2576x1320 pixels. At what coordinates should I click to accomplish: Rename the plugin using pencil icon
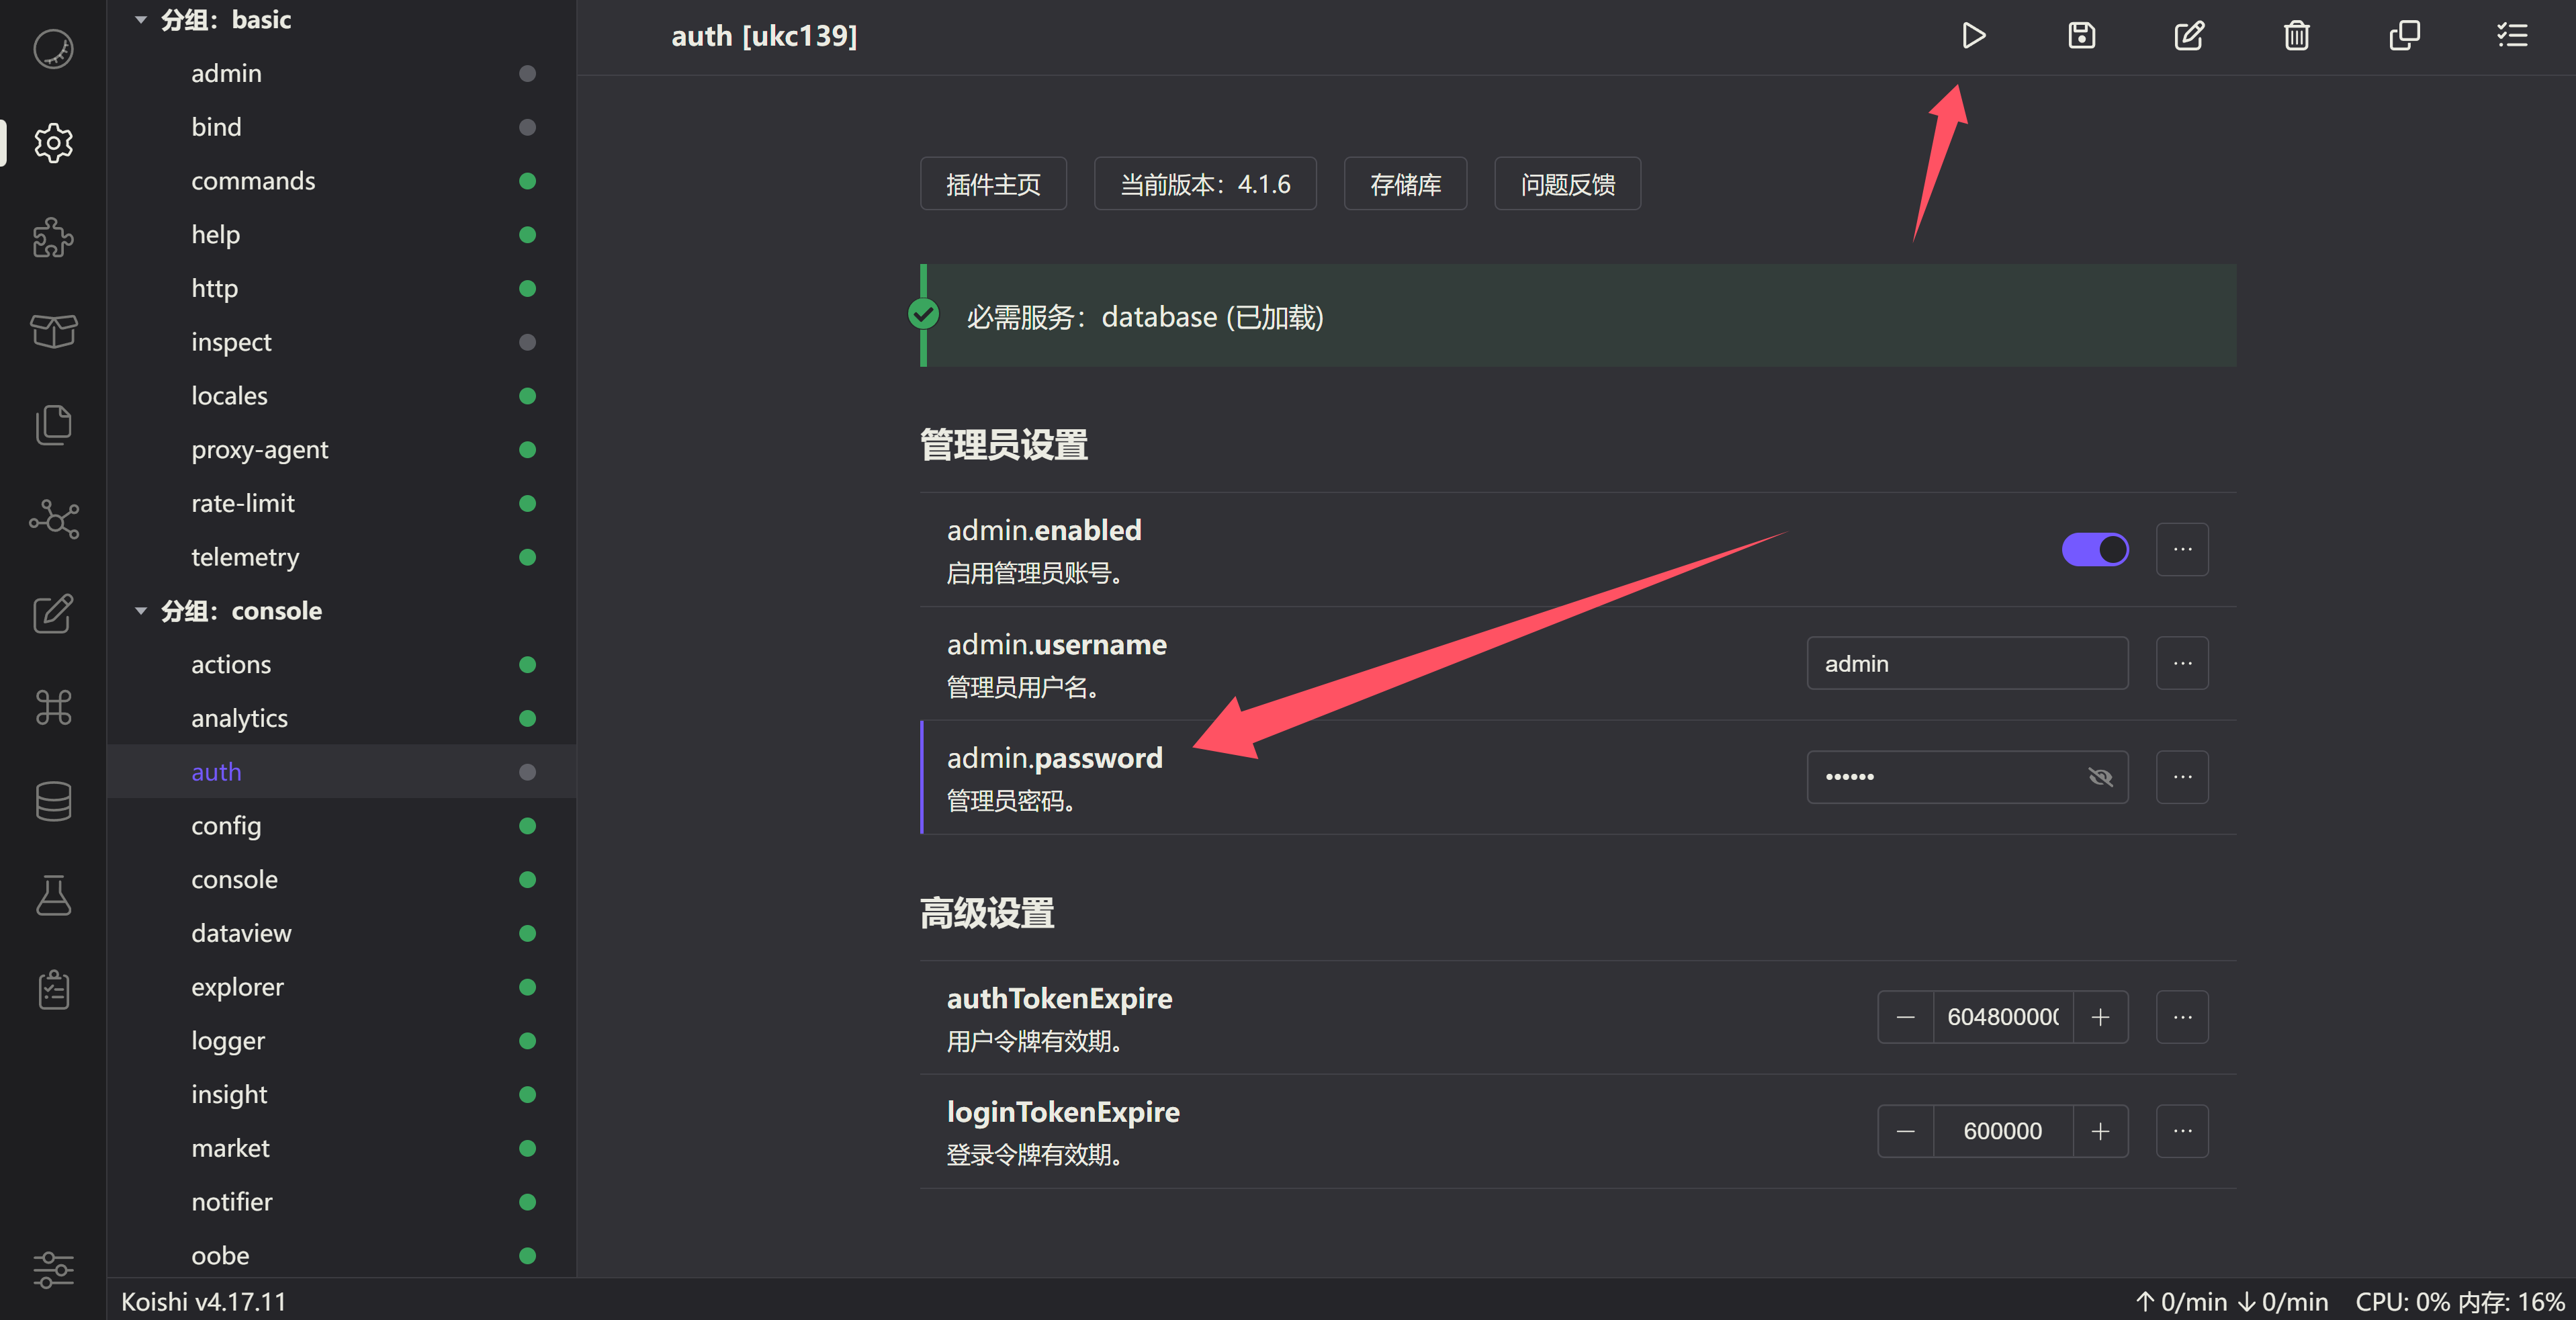click(x=2189, y=36)
